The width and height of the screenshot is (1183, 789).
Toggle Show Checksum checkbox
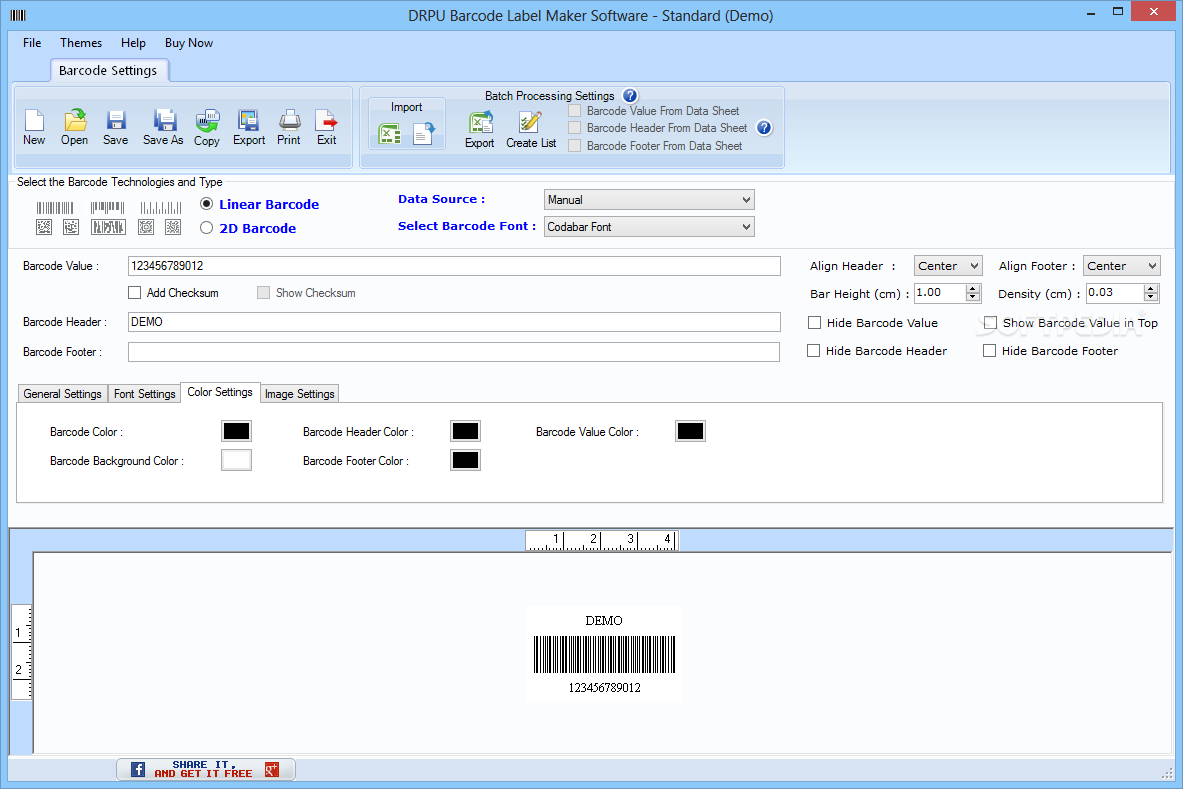pos(263,293)
